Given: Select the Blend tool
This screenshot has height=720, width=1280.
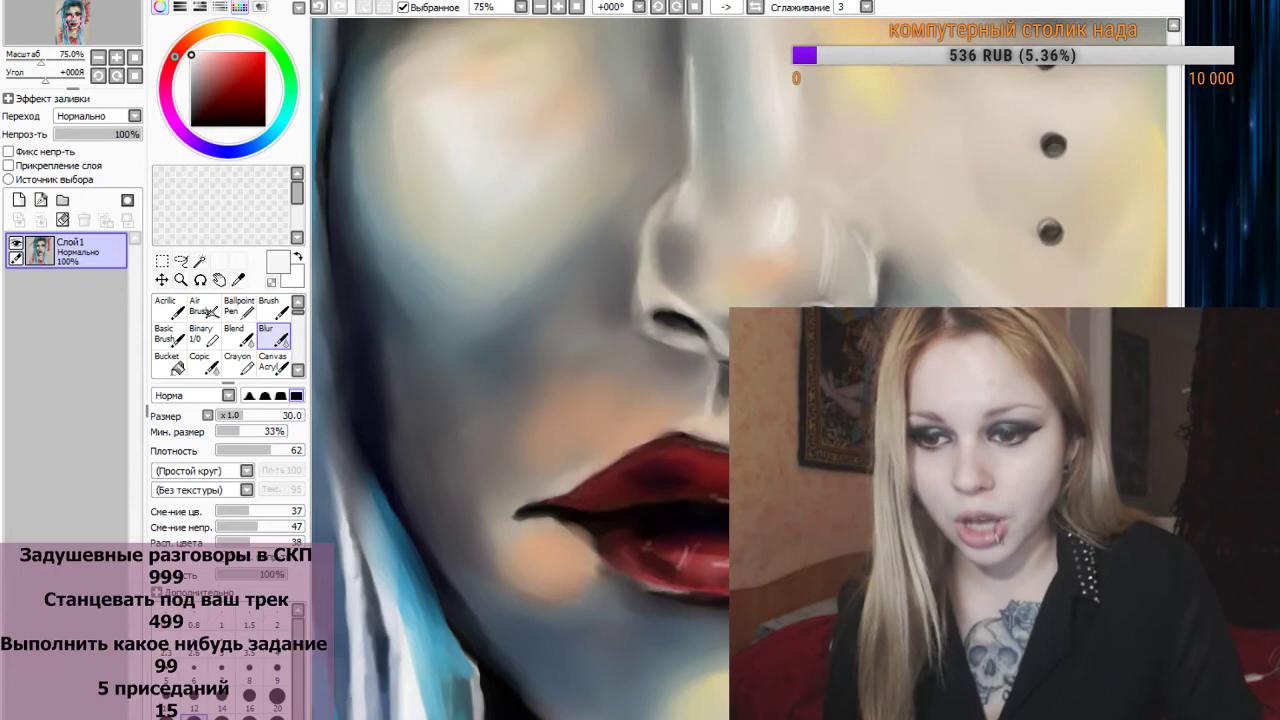Looking at the screenshot, I should coord(240,335).
